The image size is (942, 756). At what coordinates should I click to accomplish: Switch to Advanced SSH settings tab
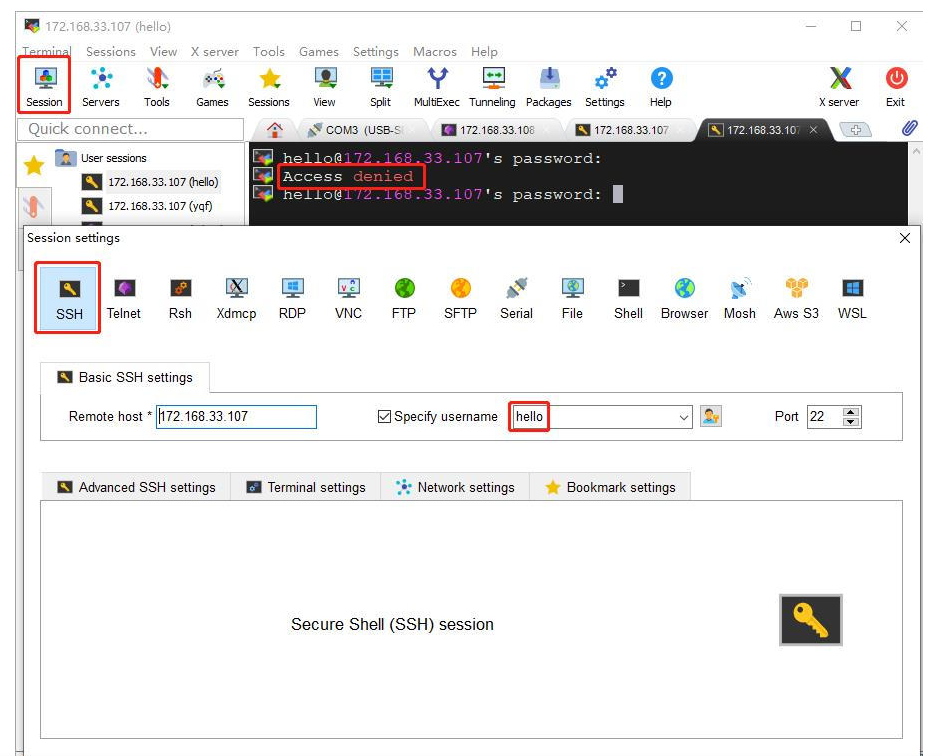(x=136, y=487)
